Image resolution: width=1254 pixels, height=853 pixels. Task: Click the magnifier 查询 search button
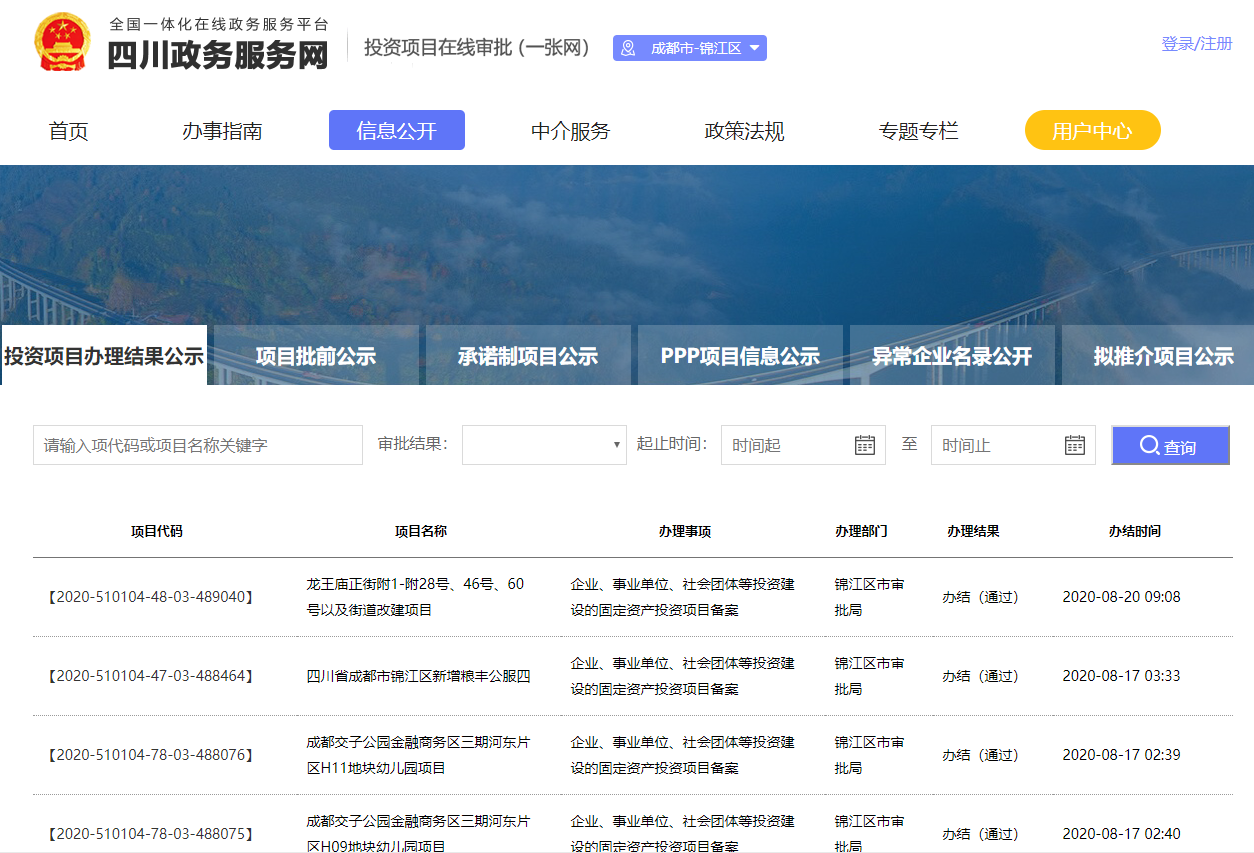tap(1170, 446)
